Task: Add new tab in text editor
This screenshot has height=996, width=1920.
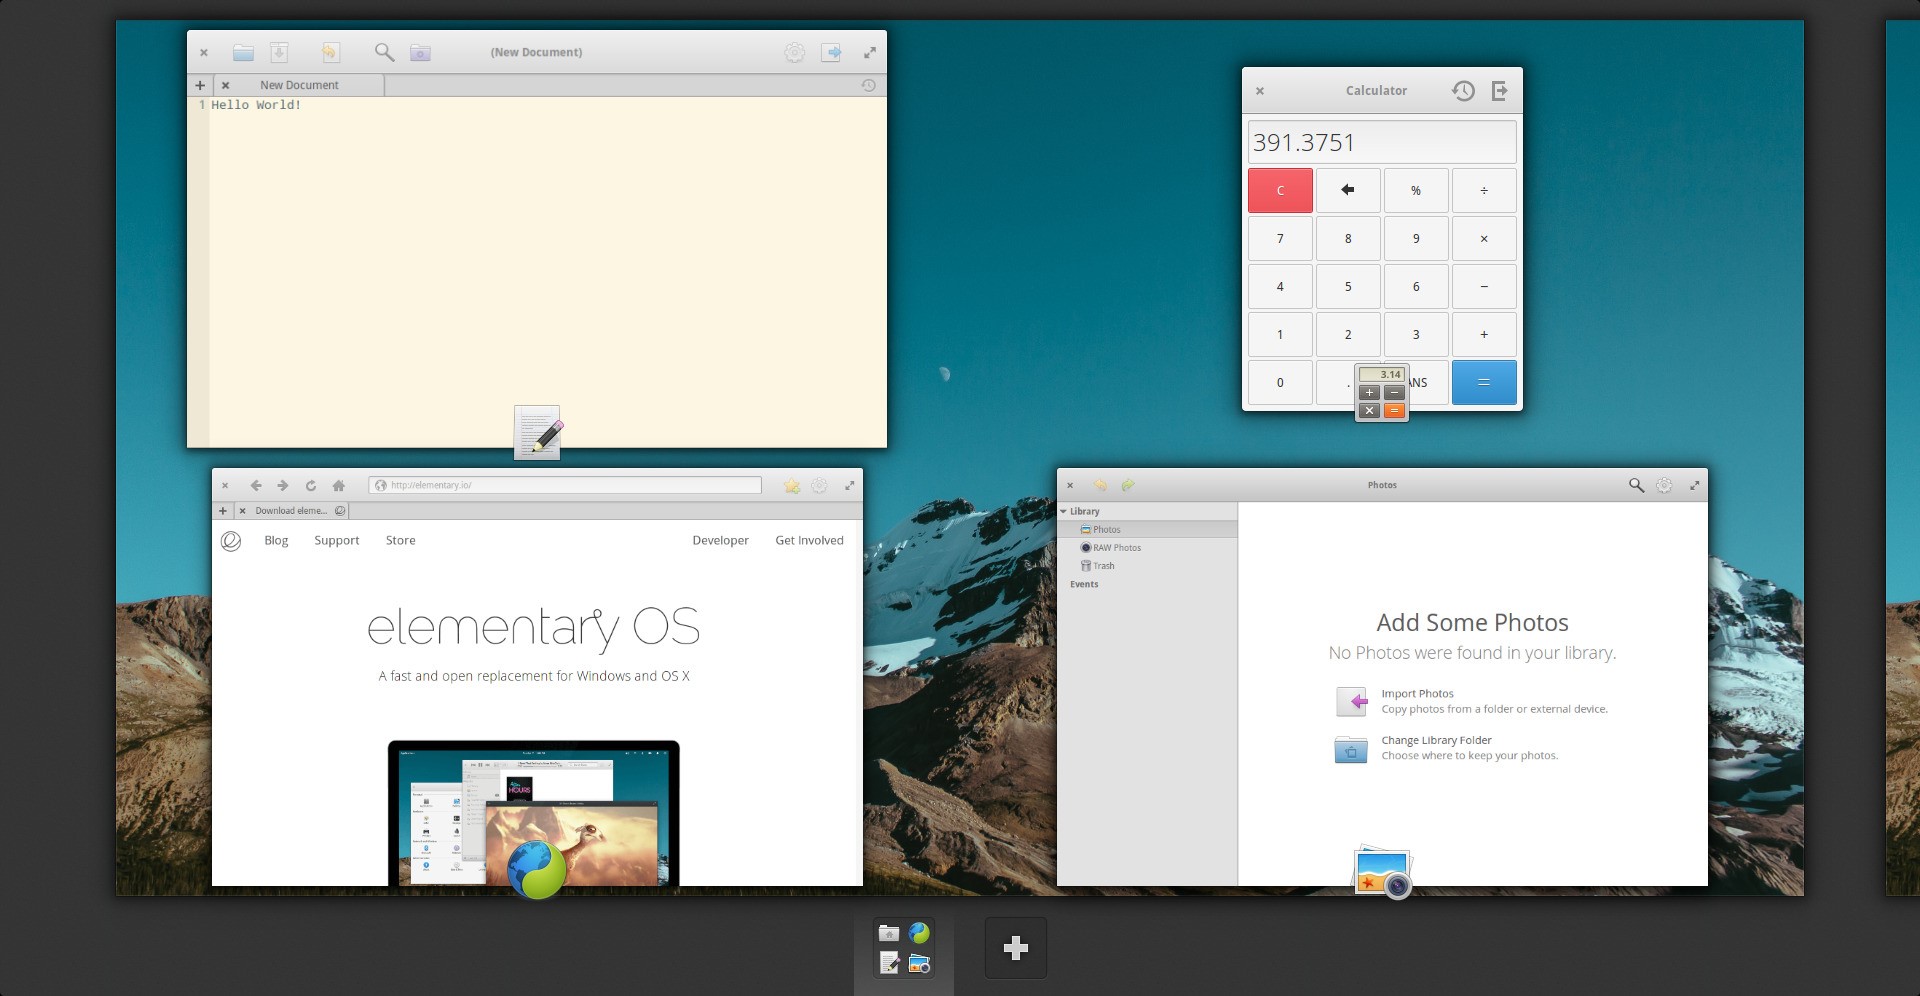Action: [x=200, y=86]
